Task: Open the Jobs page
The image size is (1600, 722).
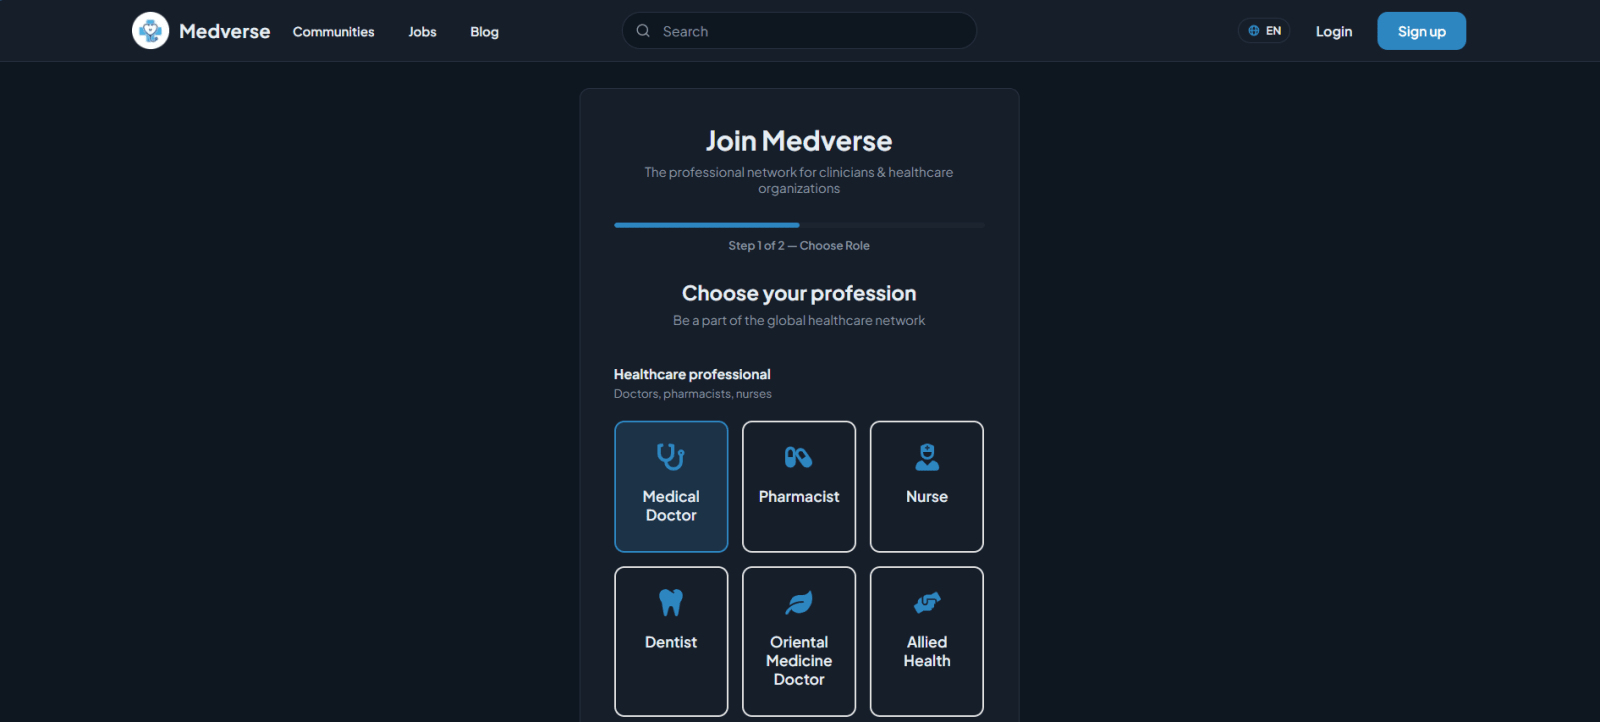Action: pyautogui.click(x=422, y=32)
